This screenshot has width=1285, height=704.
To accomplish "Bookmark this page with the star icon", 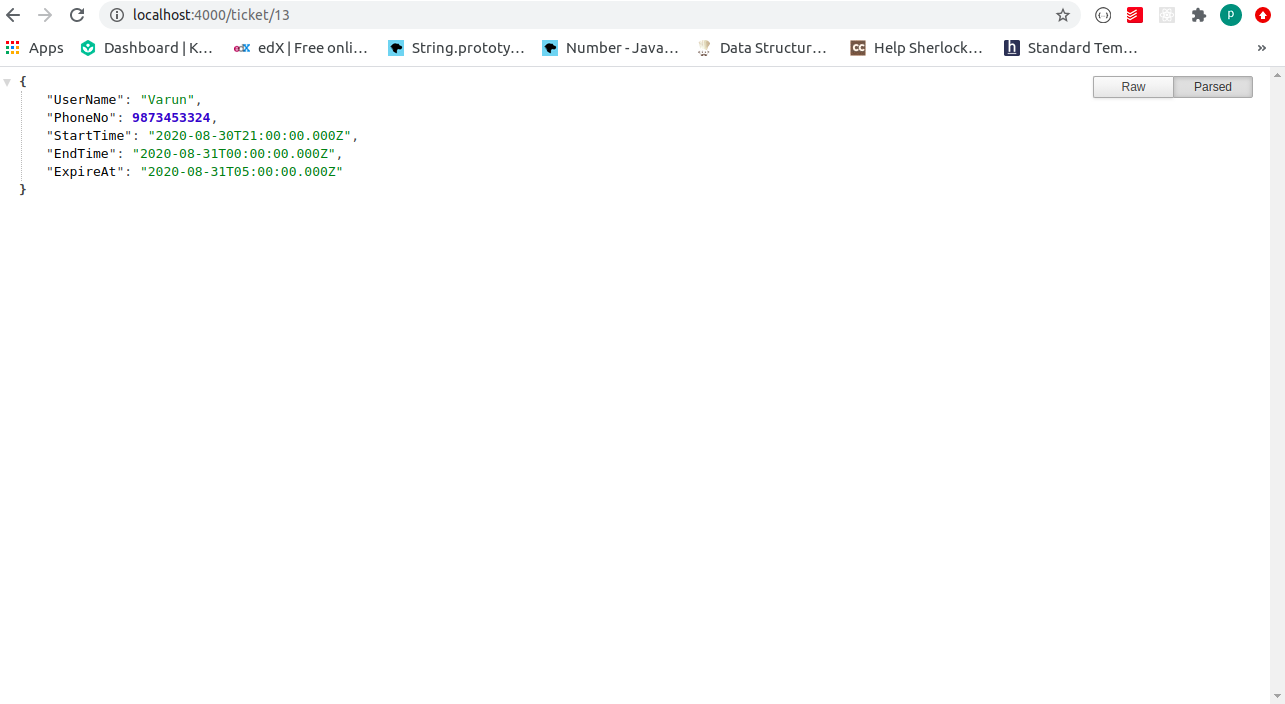I will pos(1063,15).
